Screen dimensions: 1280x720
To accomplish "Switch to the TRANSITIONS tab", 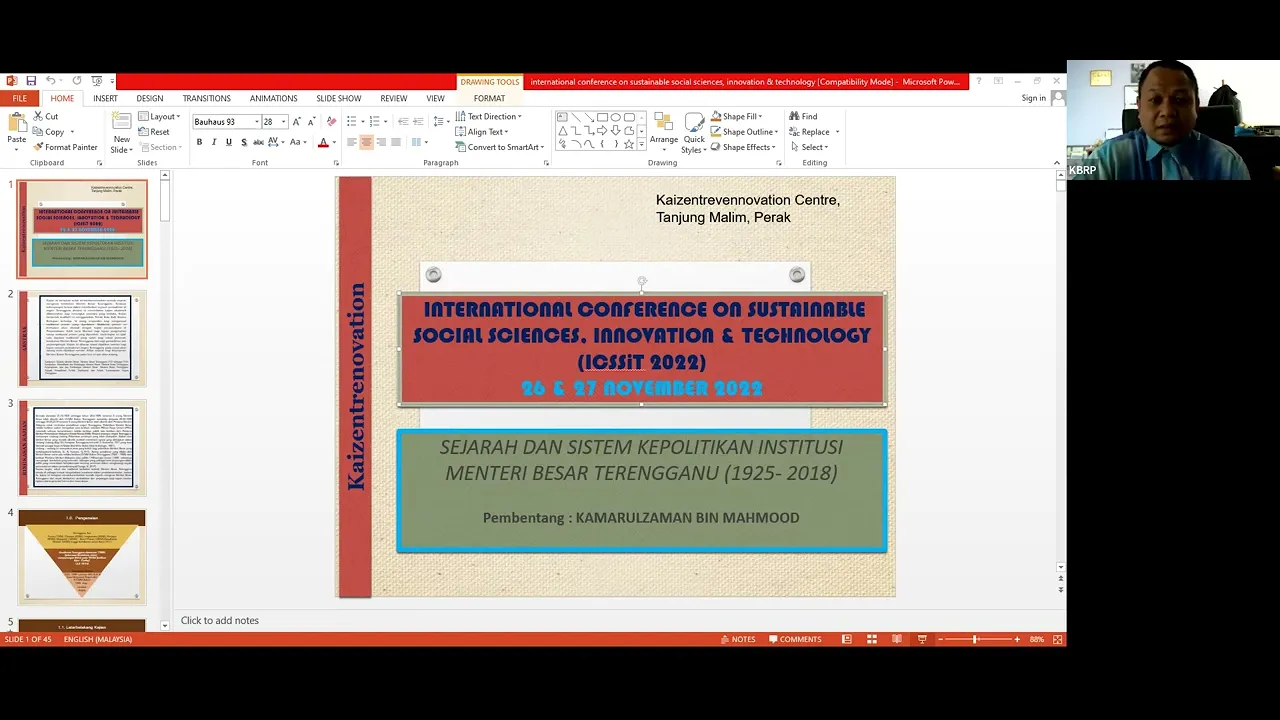I will (x=206, y=98).
